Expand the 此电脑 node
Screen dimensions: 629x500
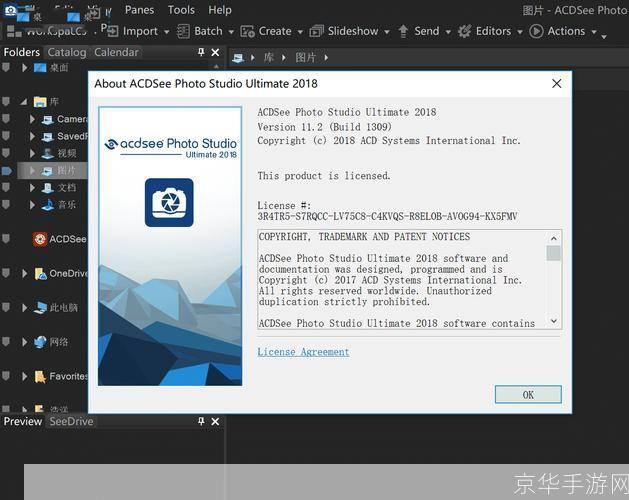pyautogui.click(x=24, y=308)
